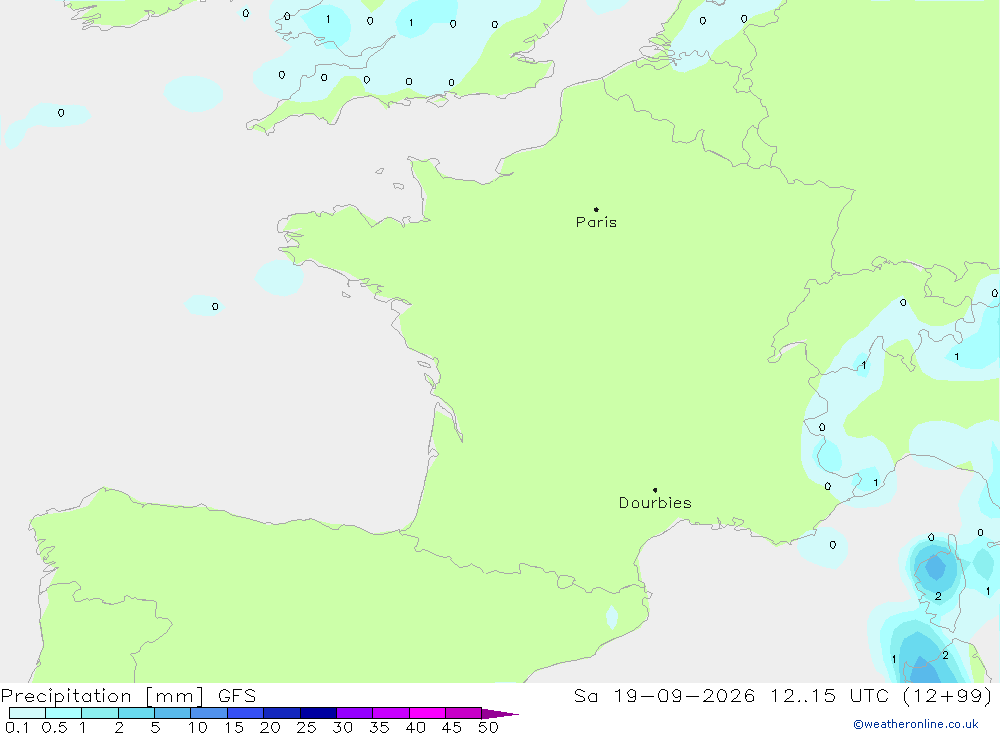Image resolution: width=1000 pixels, height=733 pixels.
Task: Select the 25 mm dark navy legend swatch
Action: tap(318, 713)
